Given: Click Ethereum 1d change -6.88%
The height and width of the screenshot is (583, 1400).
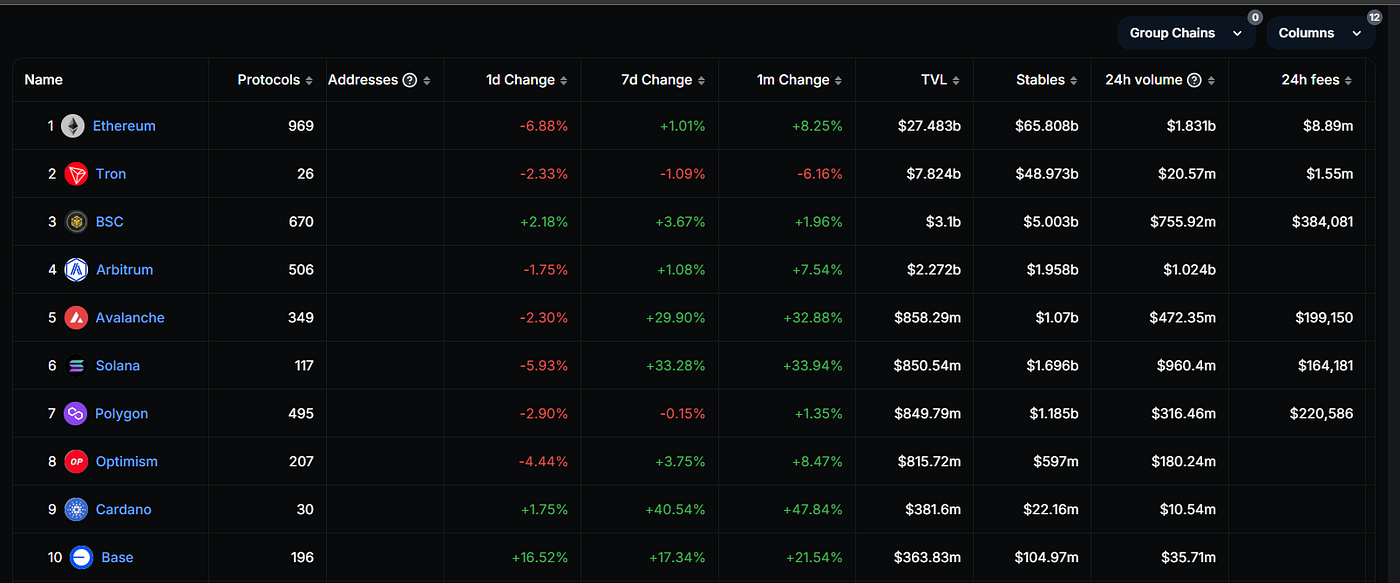Looking at the screenshot, I should [544, 126].
